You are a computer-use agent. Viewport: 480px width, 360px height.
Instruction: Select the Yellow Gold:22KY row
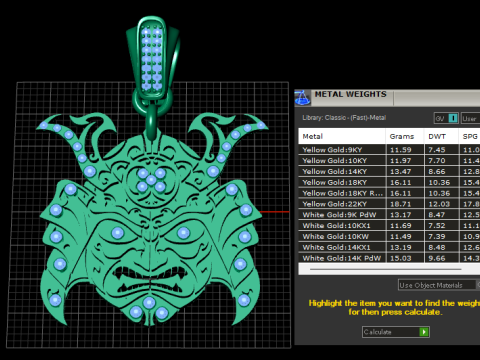tap(389, 204)
